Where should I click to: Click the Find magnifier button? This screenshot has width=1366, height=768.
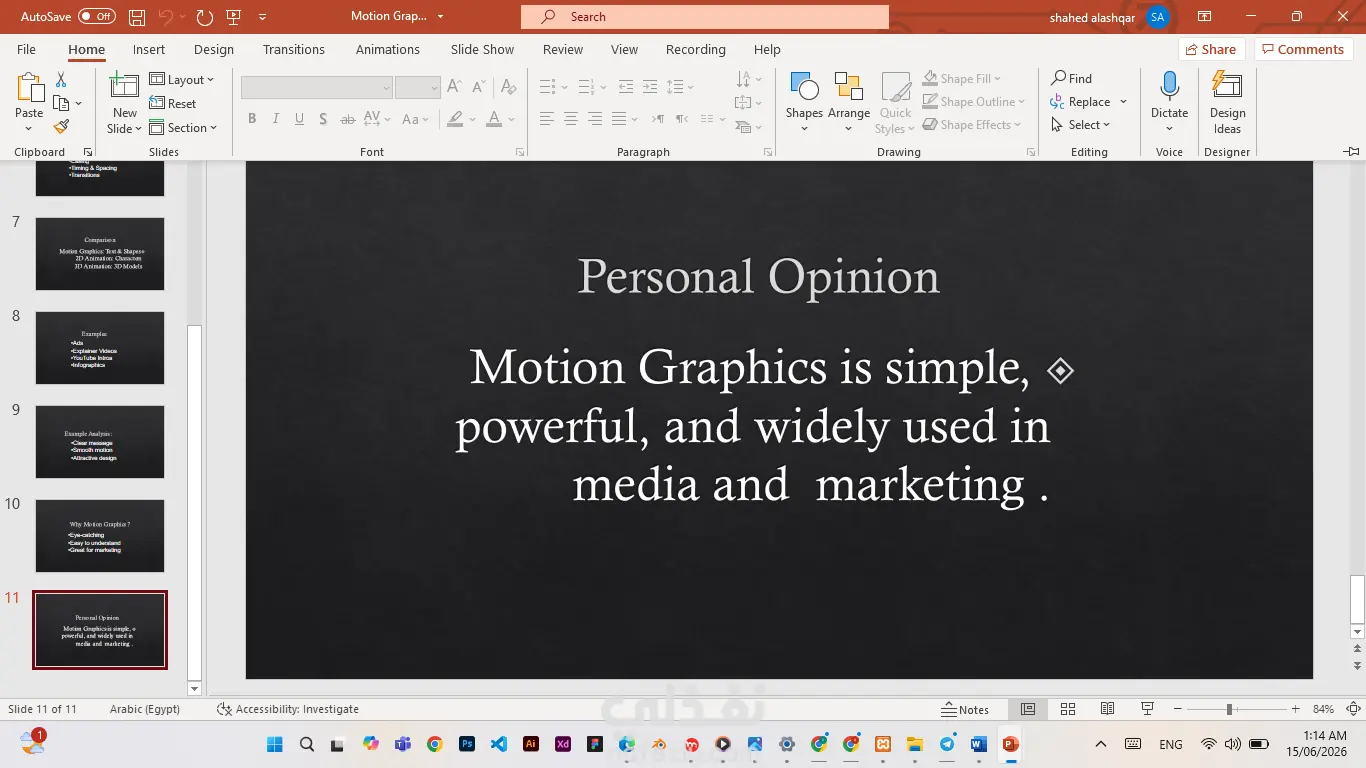pyautogui.click(x=1071, y=78)
